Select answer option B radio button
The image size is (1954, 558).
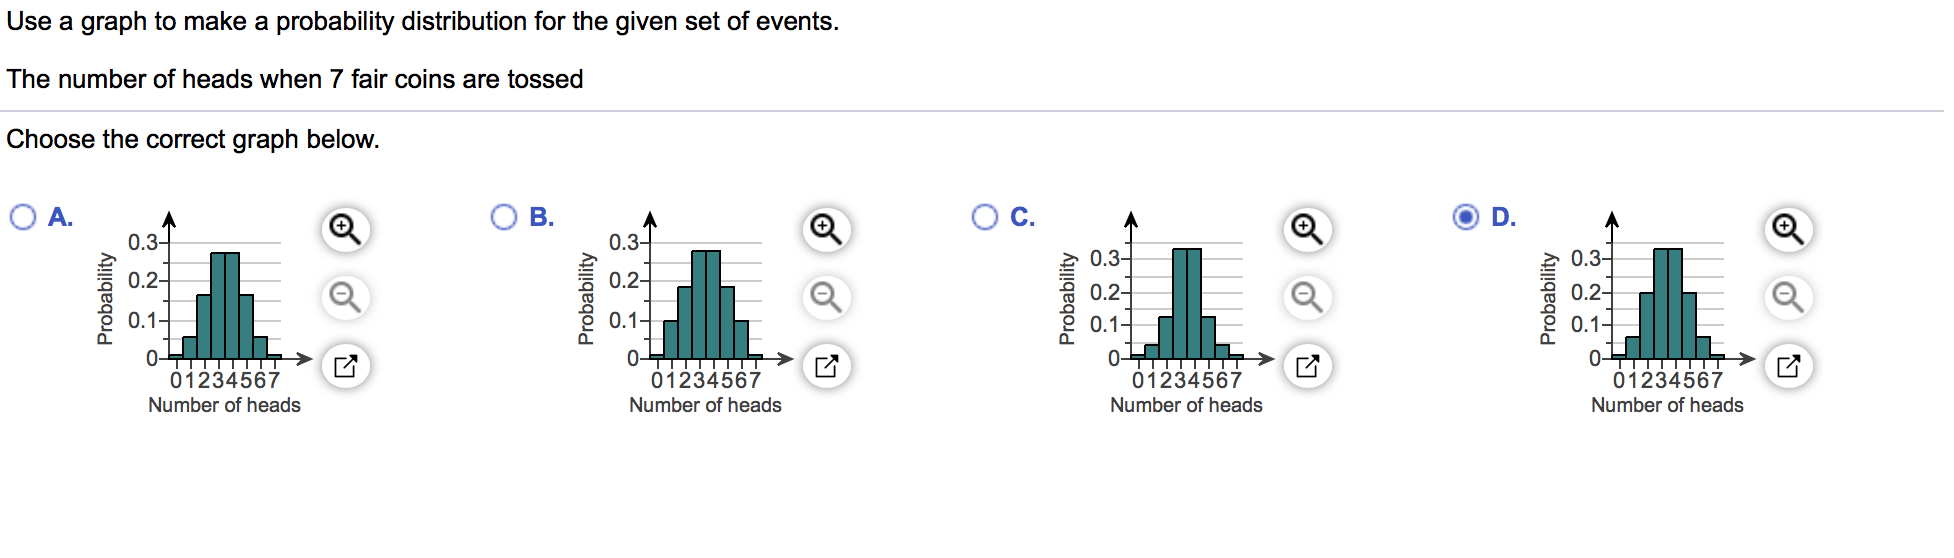pyautogui.click(x=504, y=217)
